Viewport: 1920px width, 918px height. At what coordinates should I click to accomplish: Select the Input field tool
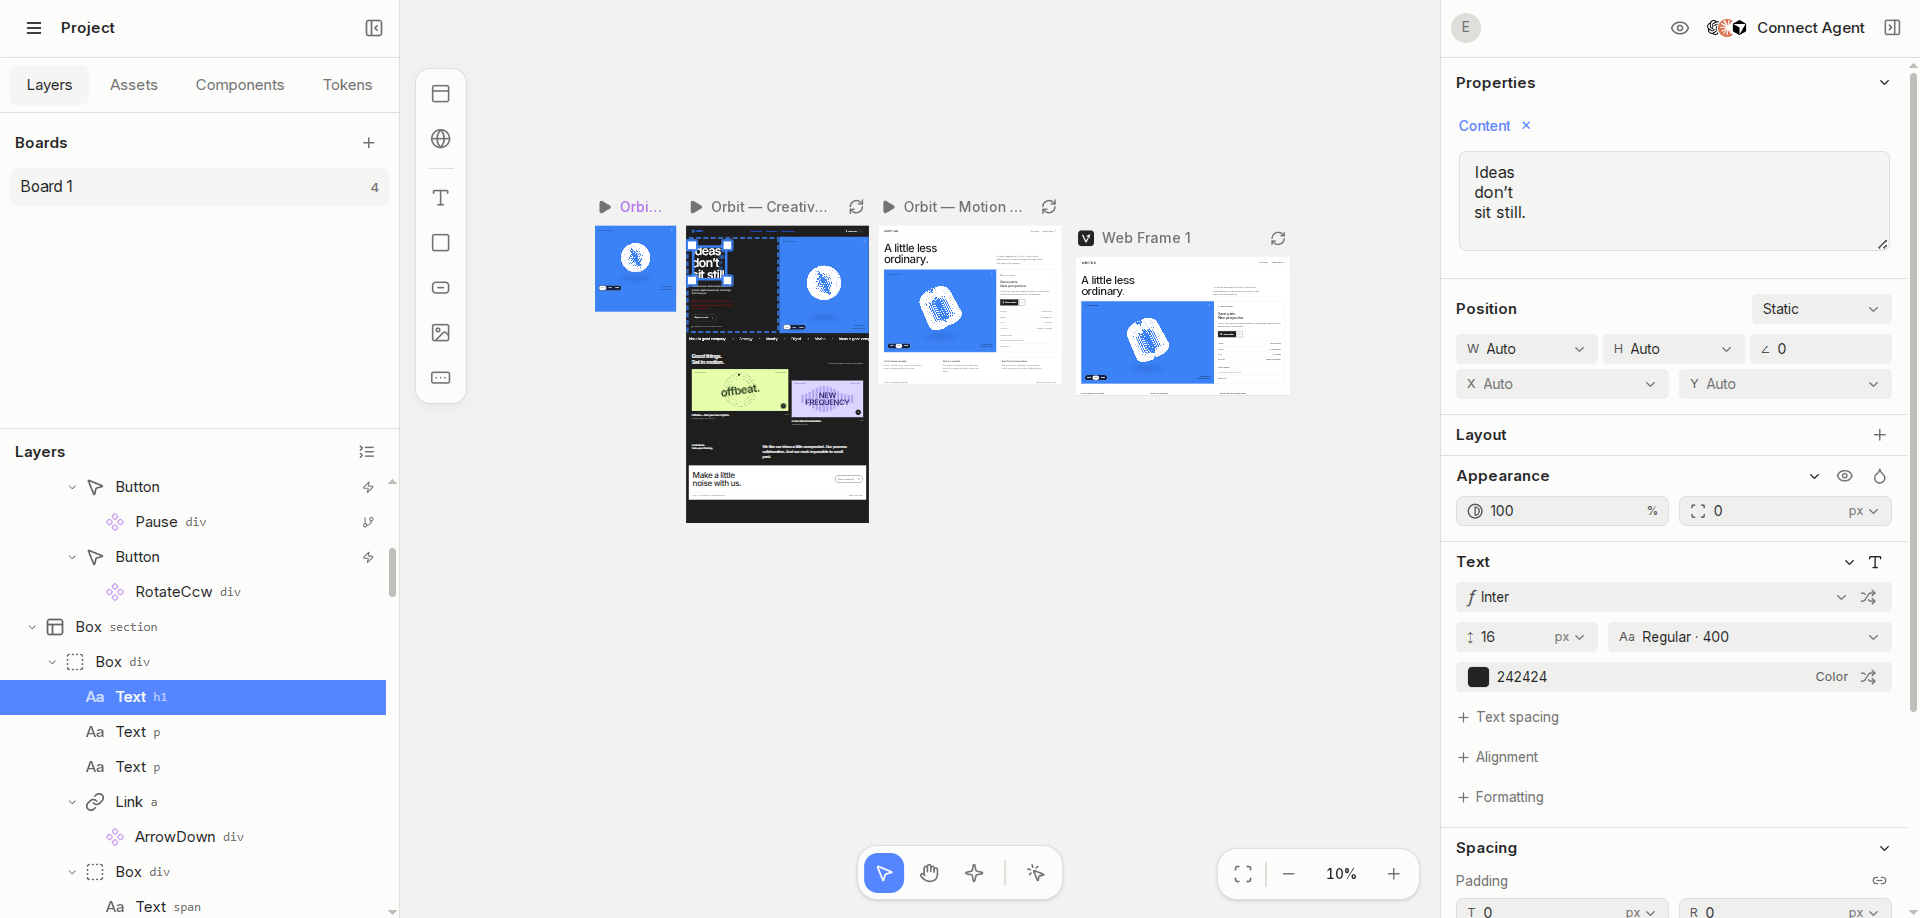[x=441, y=378]
